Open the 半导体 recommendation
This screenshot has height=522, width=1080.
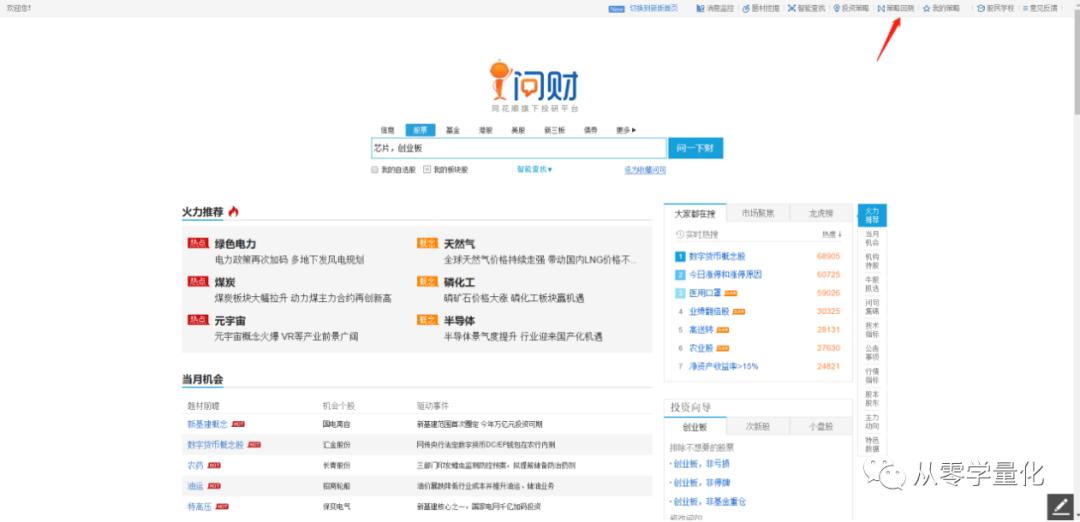(459, 321)
